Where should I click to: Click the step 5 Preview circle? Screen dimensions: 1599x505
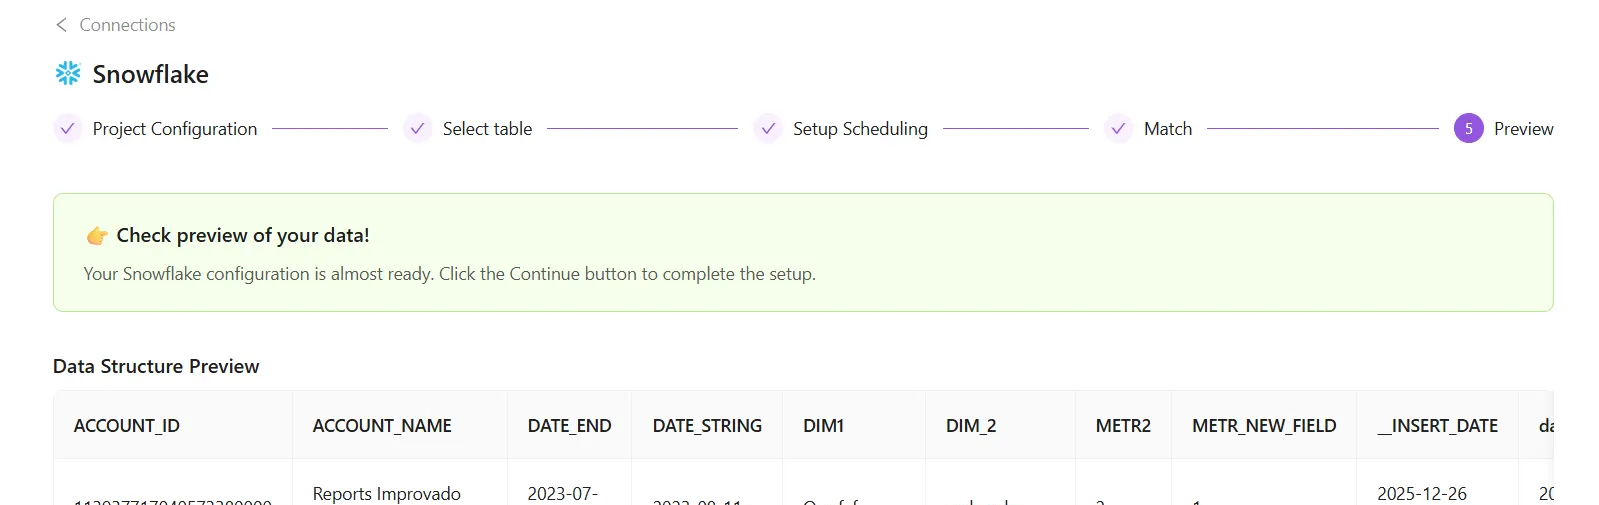[1468, 129]
